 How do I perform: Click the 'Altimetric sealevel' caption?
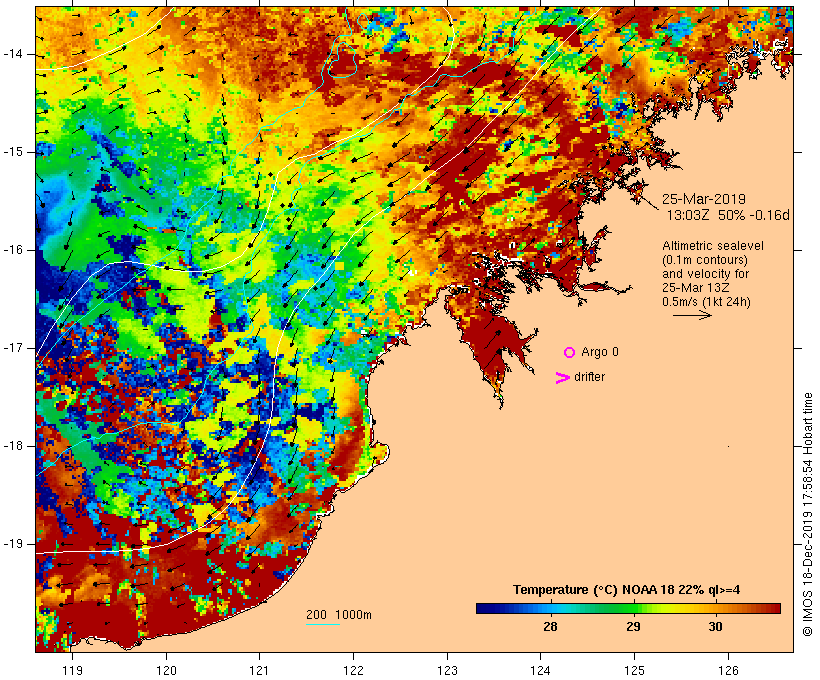713,246
